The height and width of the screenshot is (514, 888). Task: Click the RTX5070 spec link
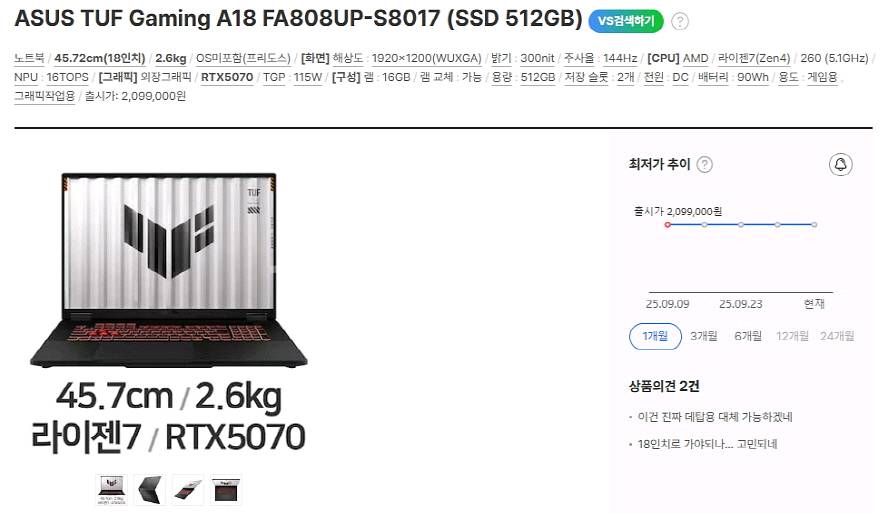point(227,77)
